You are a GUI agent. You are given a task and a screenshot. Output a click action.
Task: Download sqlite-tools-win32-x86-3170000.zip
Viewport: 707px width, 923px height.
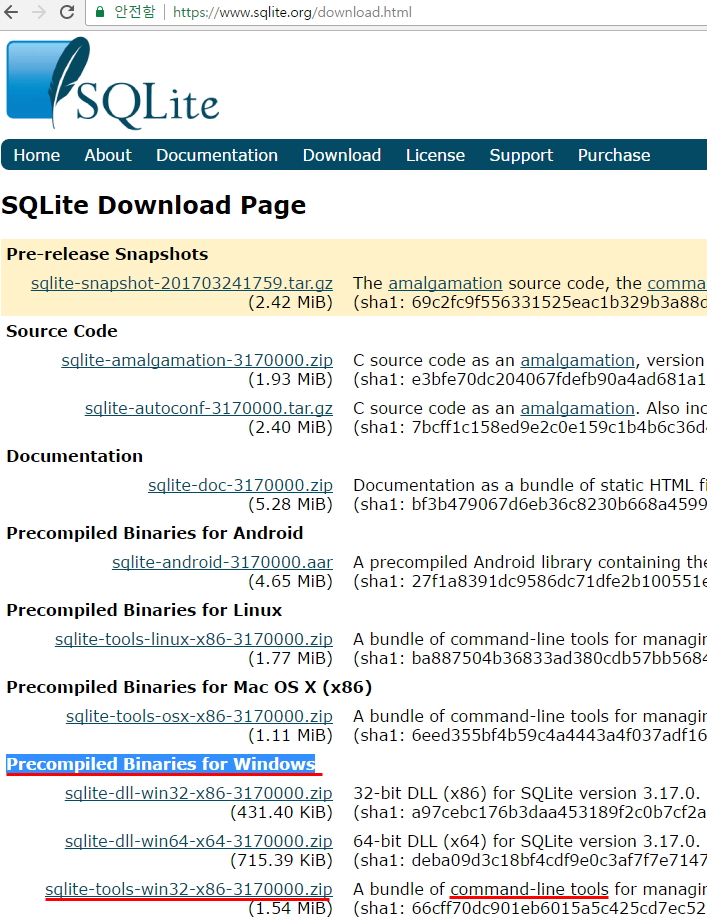tap(189, 889)
